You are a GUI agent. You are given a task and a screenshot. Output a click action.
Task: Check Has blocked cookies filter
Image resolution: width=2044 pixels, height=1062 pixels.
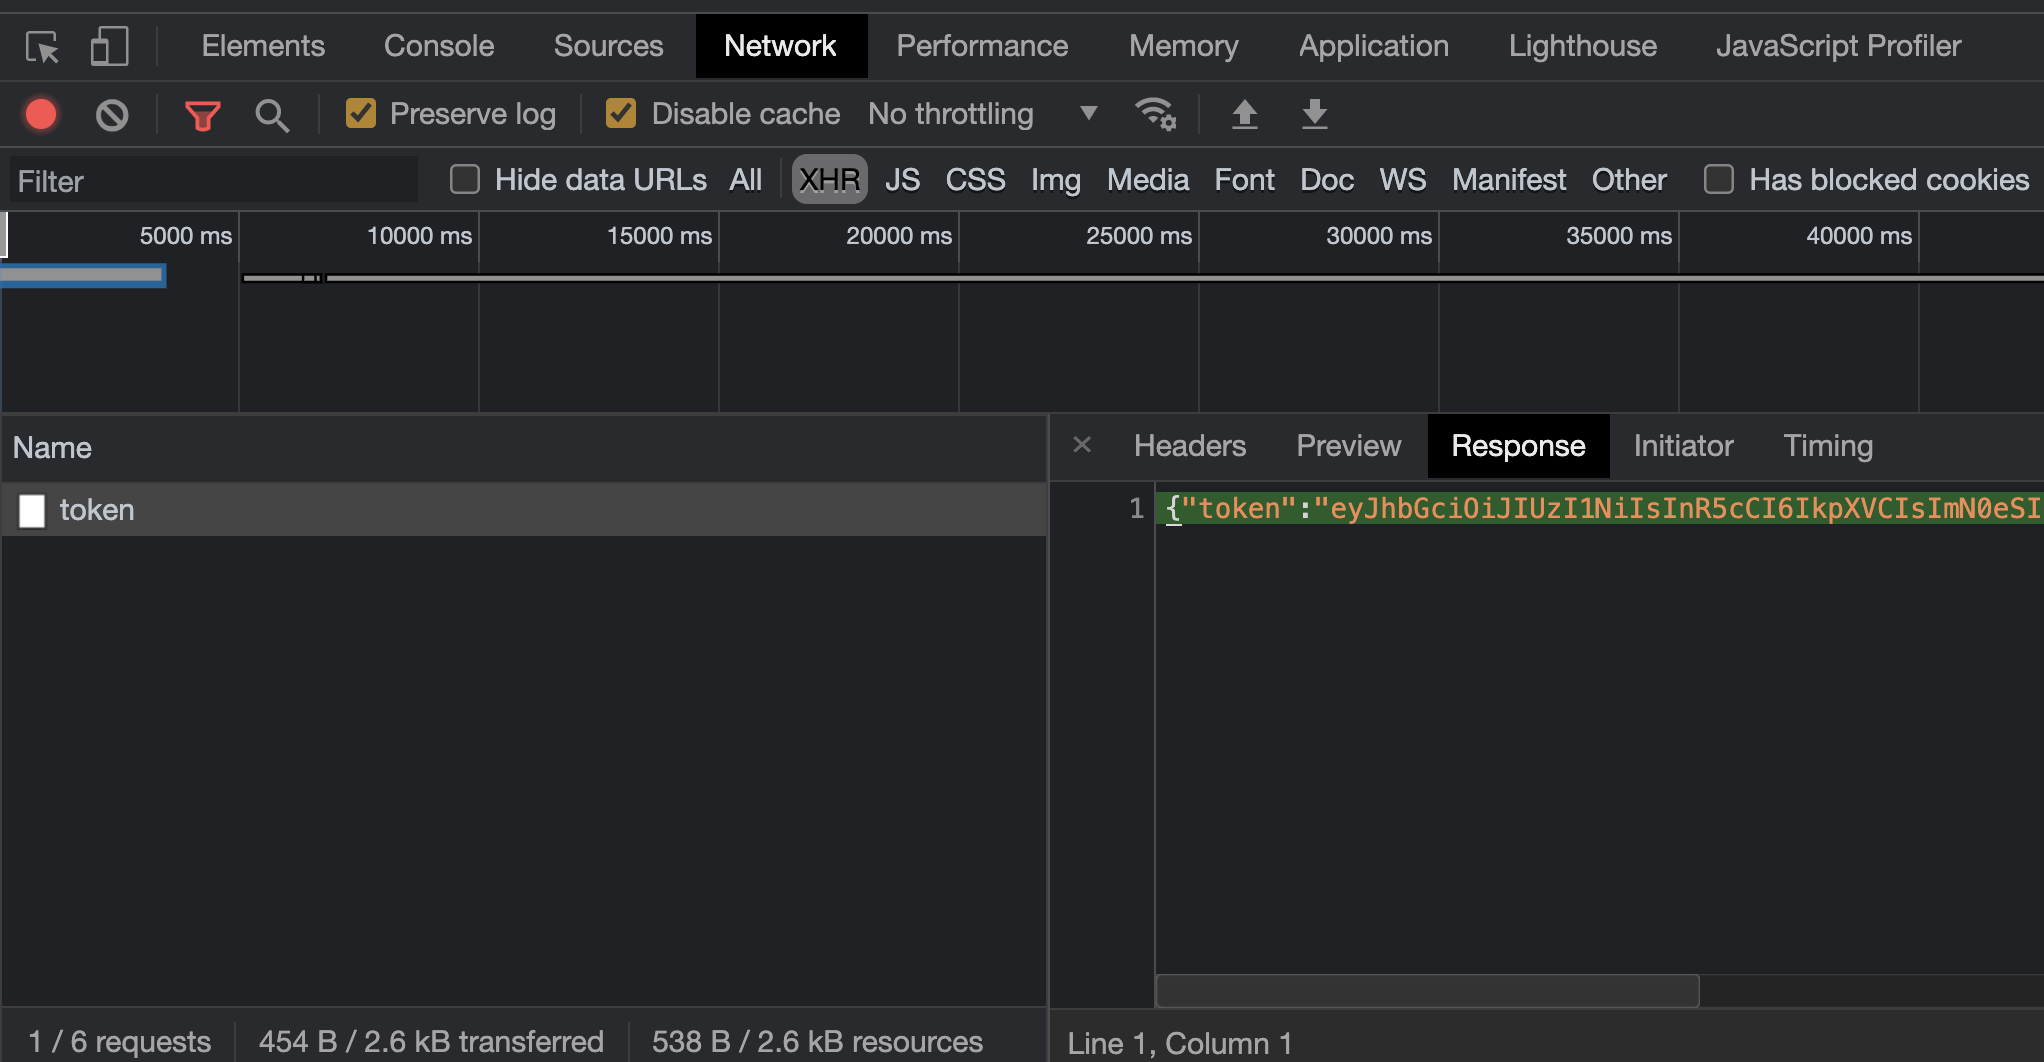(1720, 179)
